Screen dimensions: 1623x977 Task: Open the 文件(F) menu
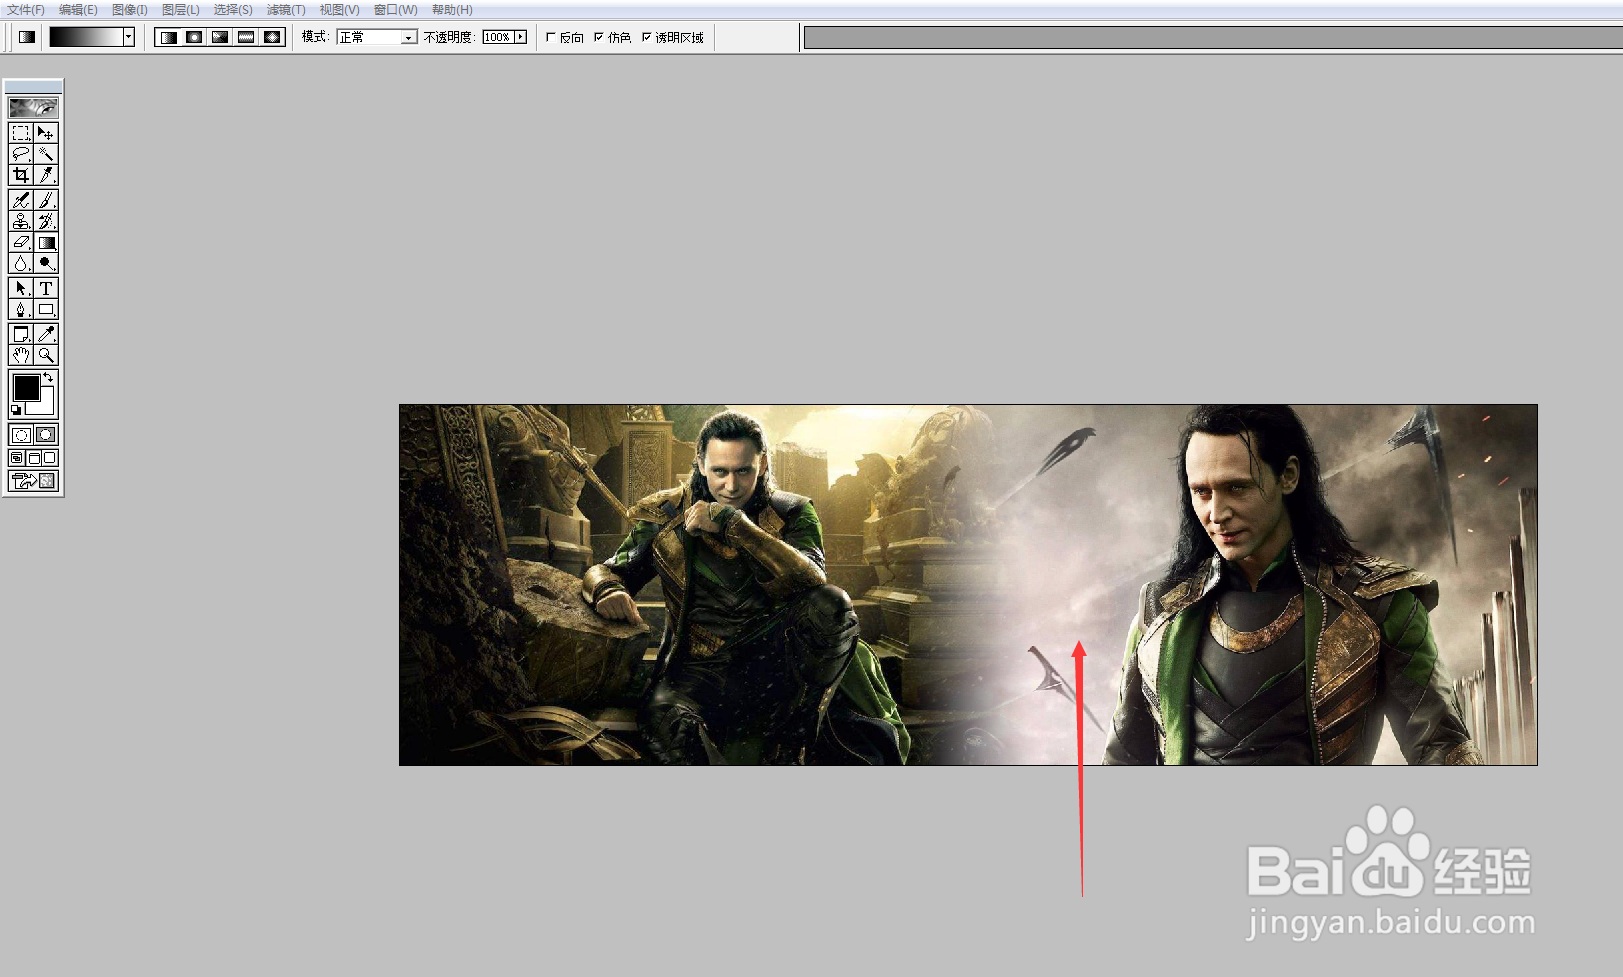[26, 10]
